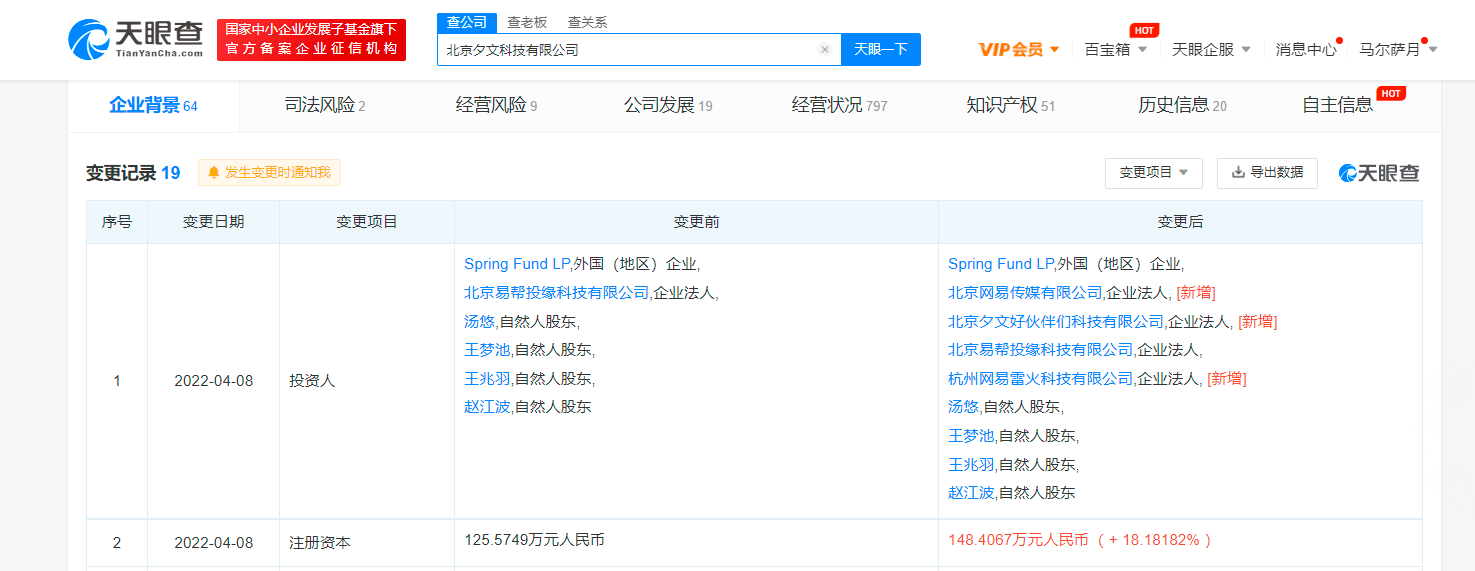Image resolution: width=1475 pixels, height=571 pixels.
Task: Click the 序号 column header
Action: tap(117, 222)
